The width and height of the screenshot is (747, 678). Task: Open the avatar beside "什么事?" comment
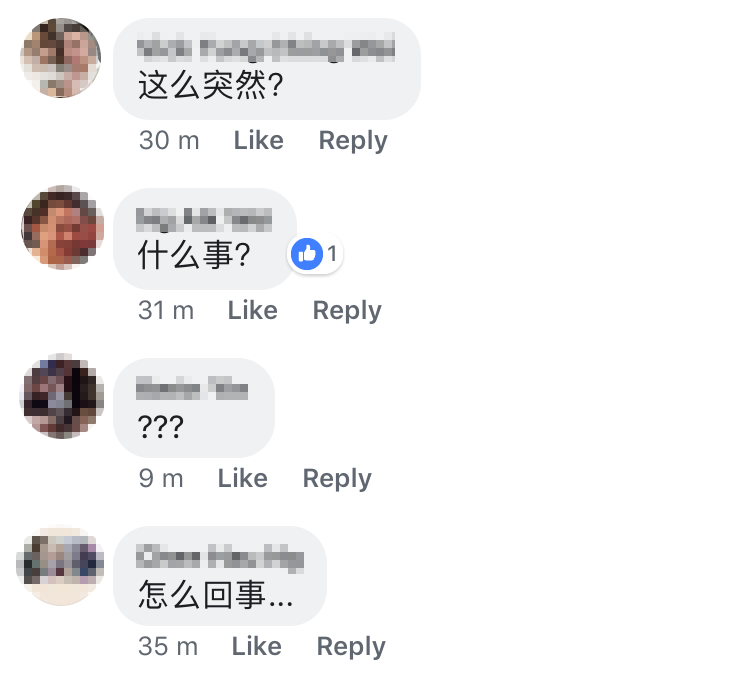[62, 227]
